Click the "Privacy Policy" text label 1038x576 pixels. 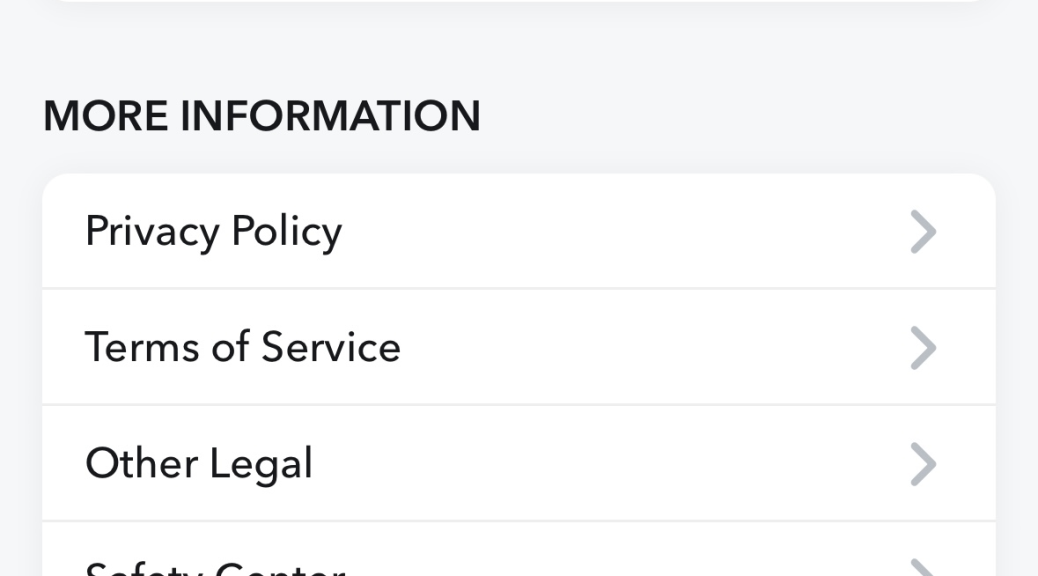coord(213,231)
